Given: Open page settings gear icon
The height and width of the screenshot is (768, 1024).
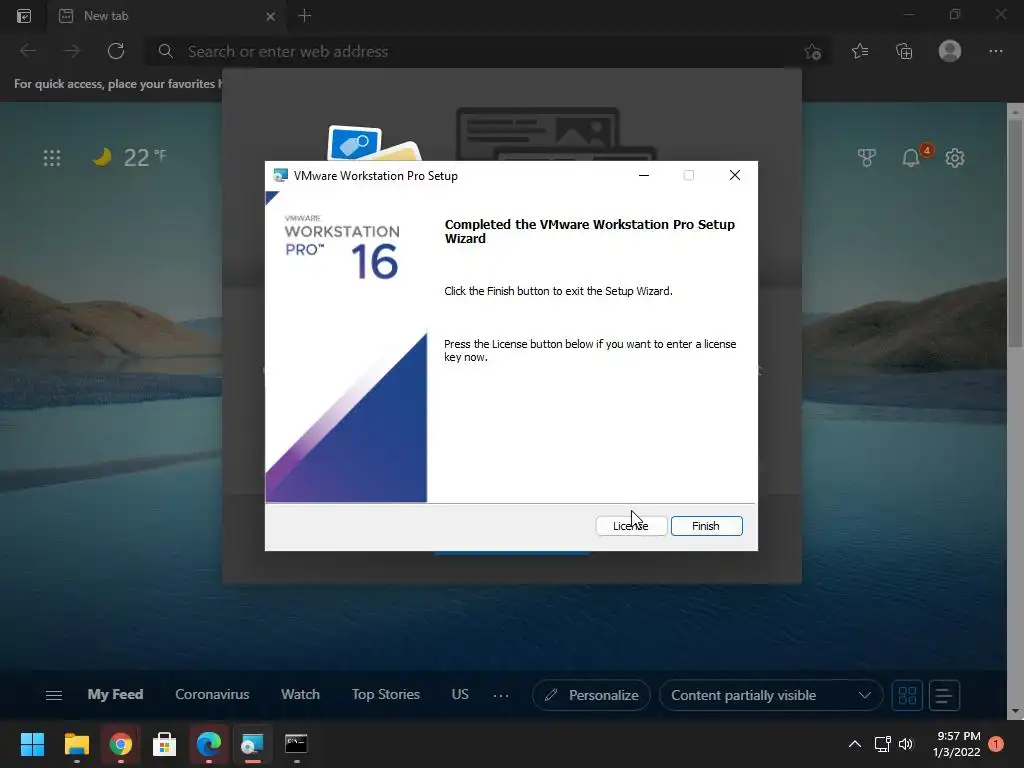Looking at the screenshot, I should point(955,157).
